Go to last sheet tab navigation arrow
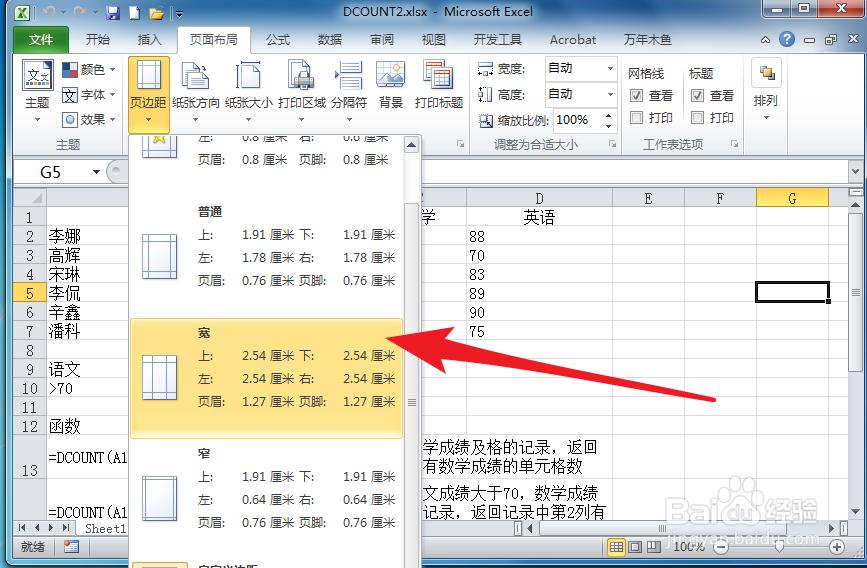 tap(66, 528)
